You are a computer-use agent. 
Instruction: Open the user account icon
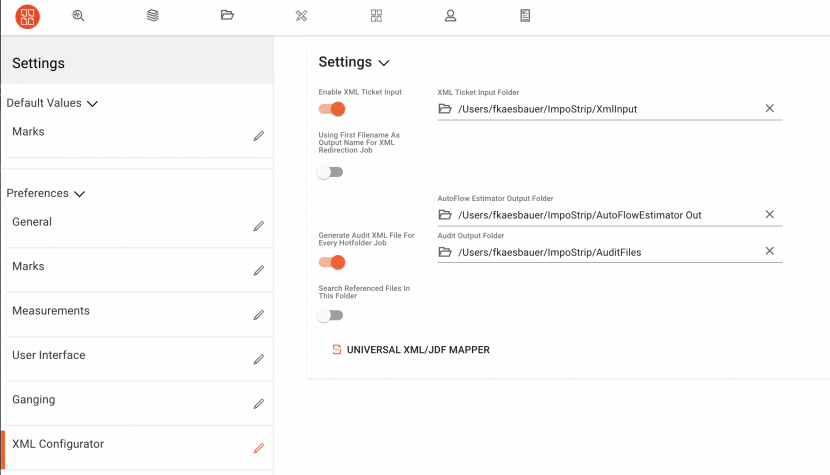[451, 16]
